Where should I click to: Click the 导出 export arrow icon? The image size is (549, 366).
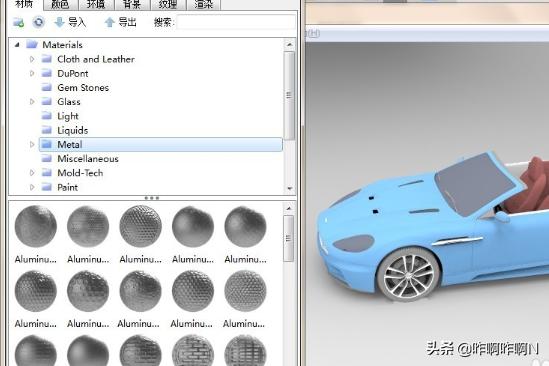110,22
